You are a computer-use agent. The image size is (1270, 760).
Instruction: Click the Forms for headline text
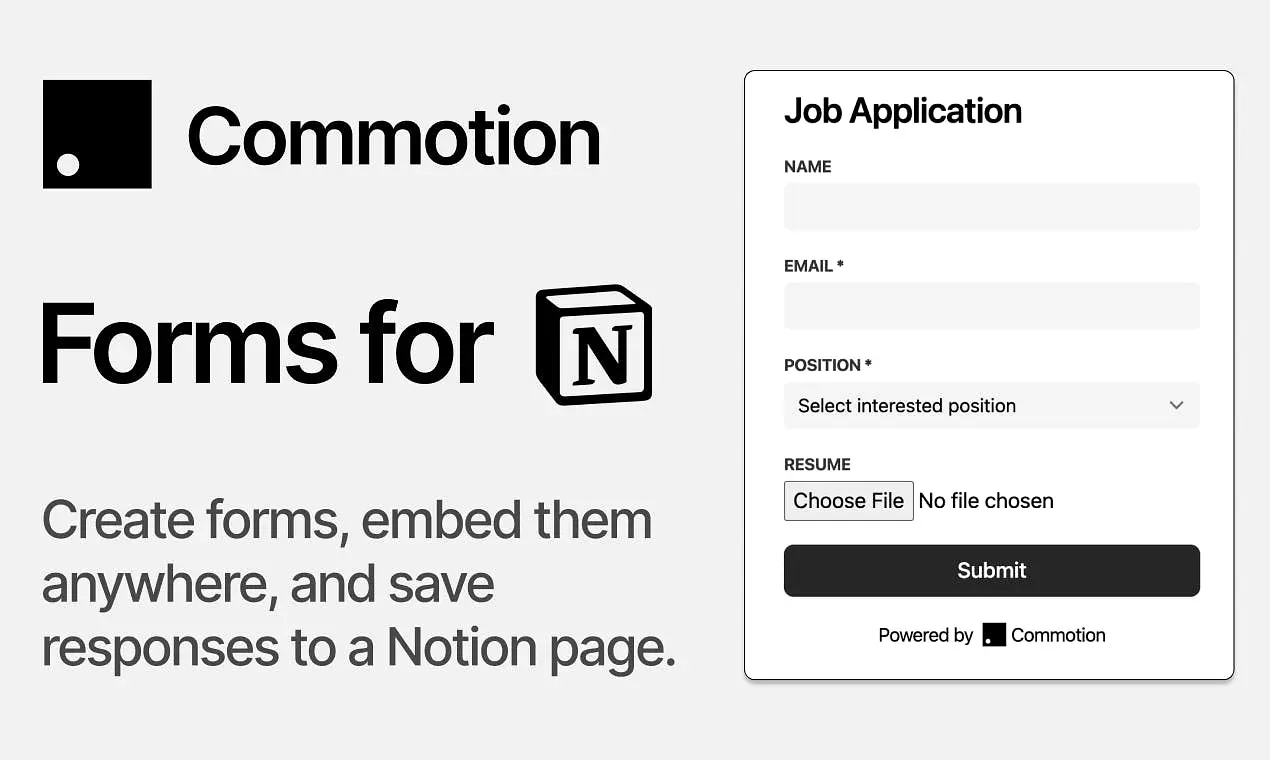[267, 344]
